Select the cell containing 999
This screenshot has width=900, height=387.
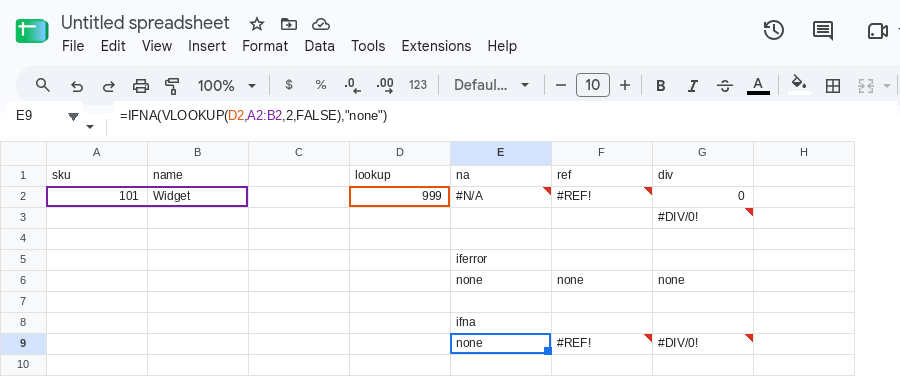point(400,196)
